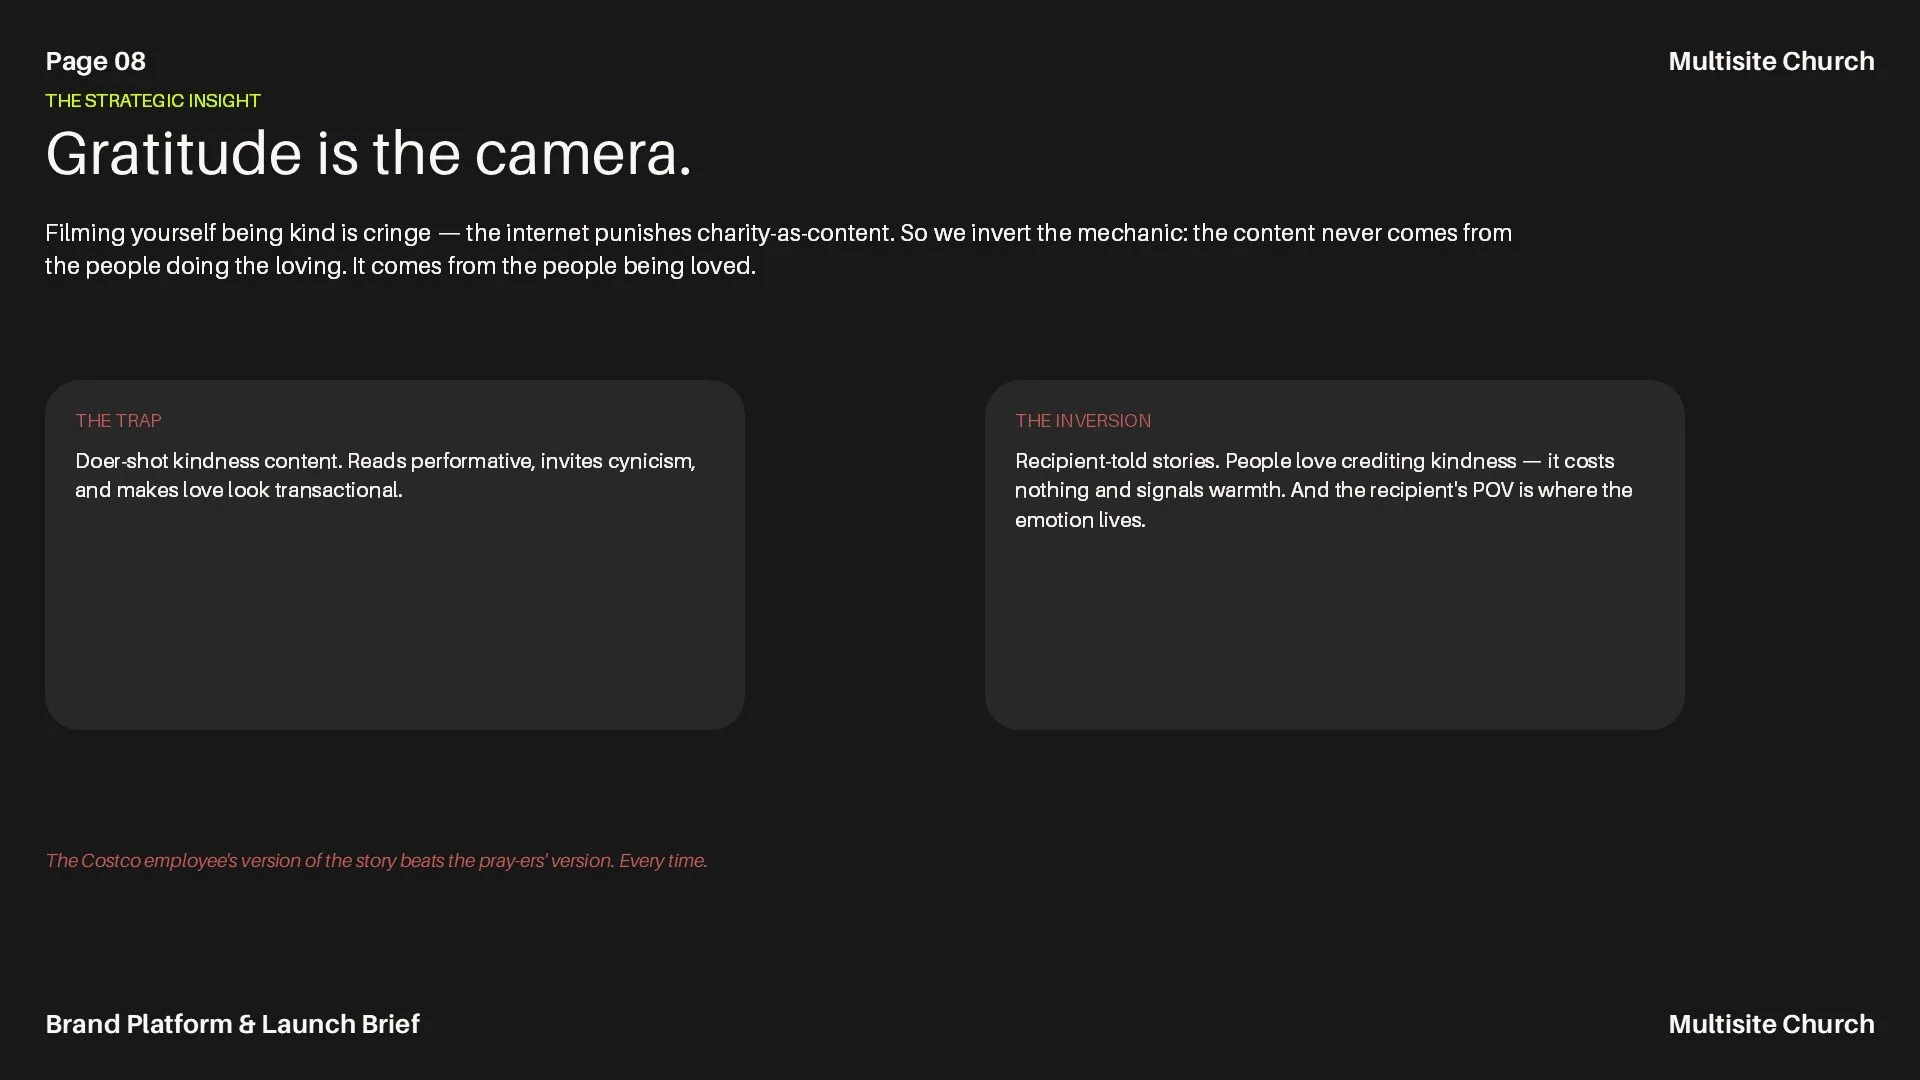
Task: Click the Brand Platform & Launch Brief footer
Action: [x=232, y=1024]
